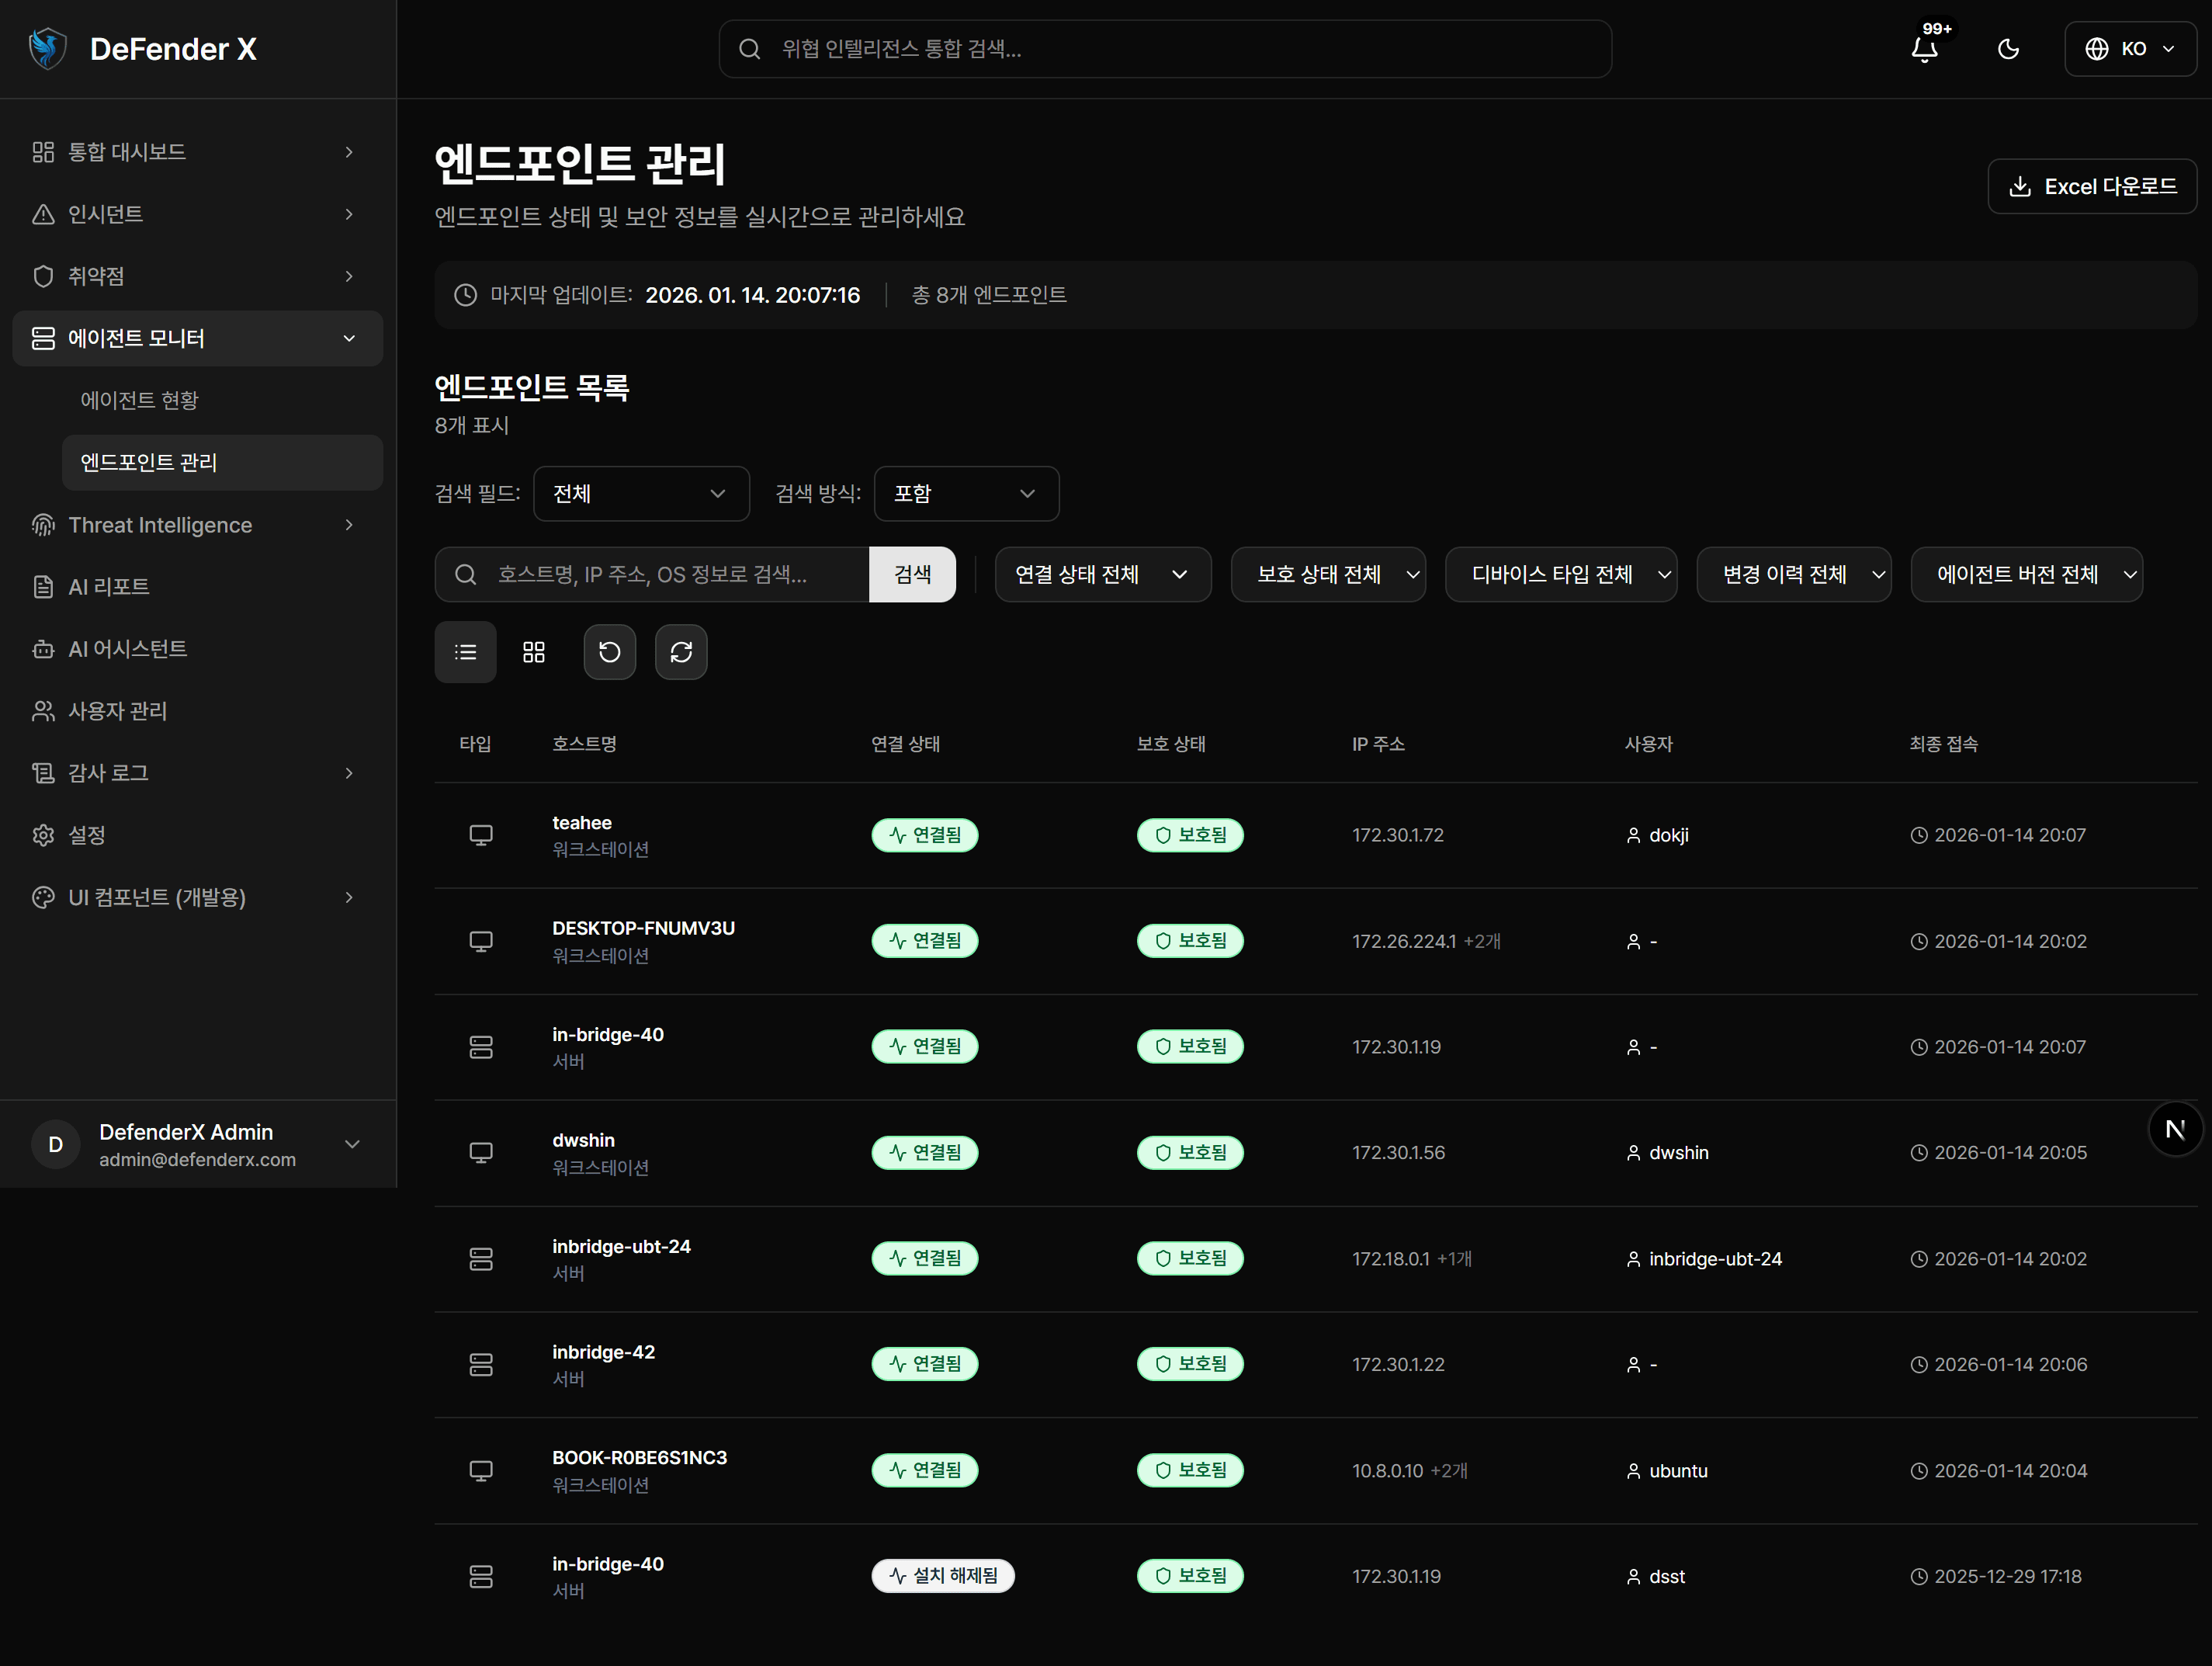Viewport: 2212px width, 1666px height.
Task: Toggle dark mode moon icon
Action: pyautogui.click(x=2007, y=49)
